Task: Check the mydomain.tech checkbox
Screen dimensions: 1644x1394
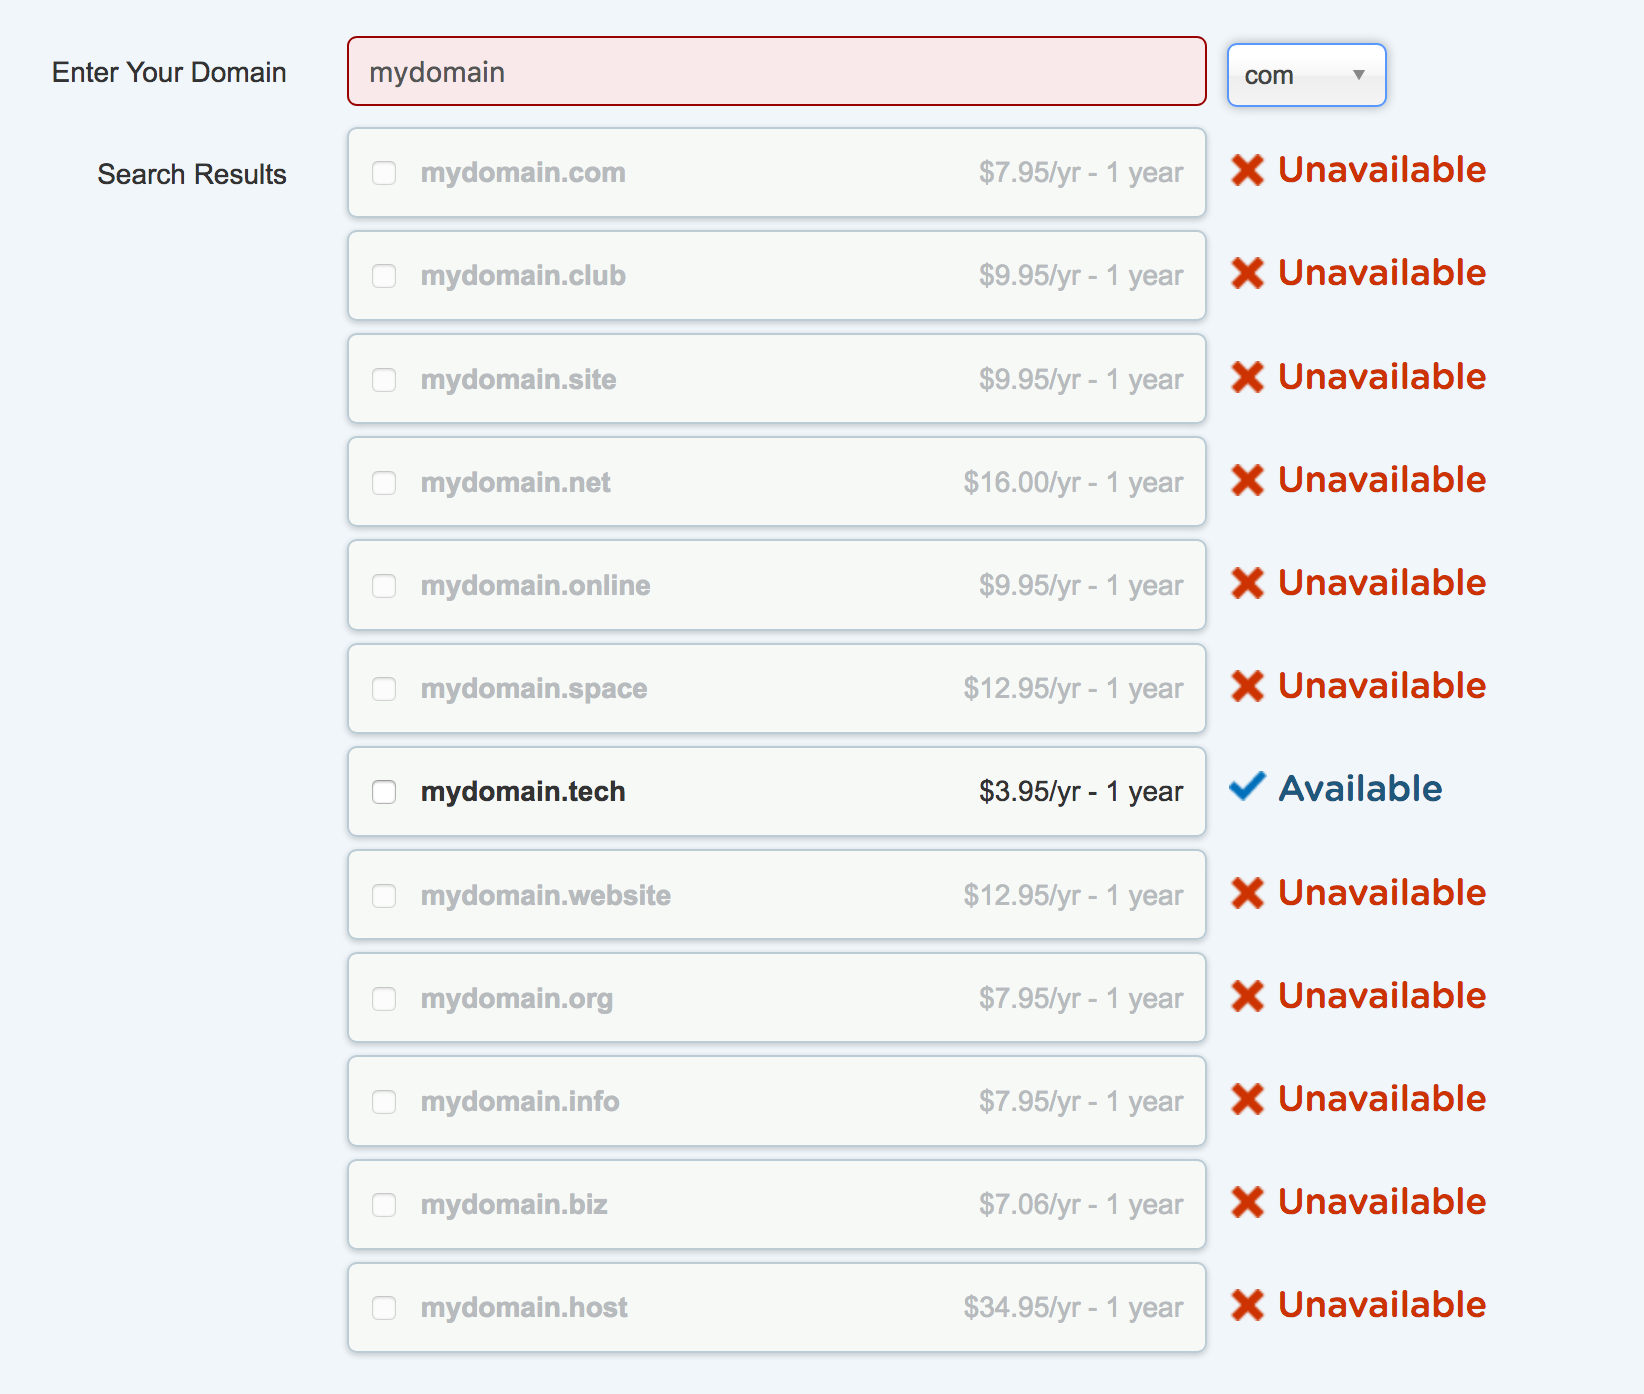Action: [x=384, y=792]
